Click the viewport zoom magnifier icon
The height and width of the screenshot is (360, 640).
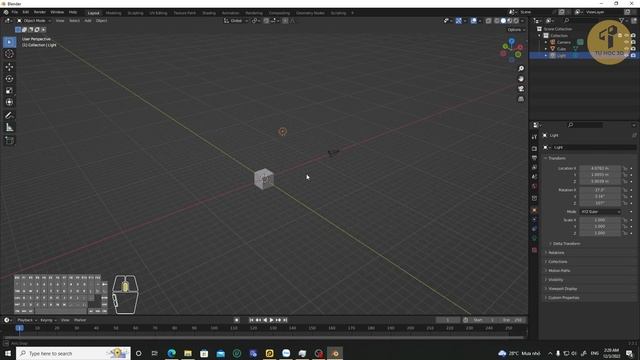(521, 69)
